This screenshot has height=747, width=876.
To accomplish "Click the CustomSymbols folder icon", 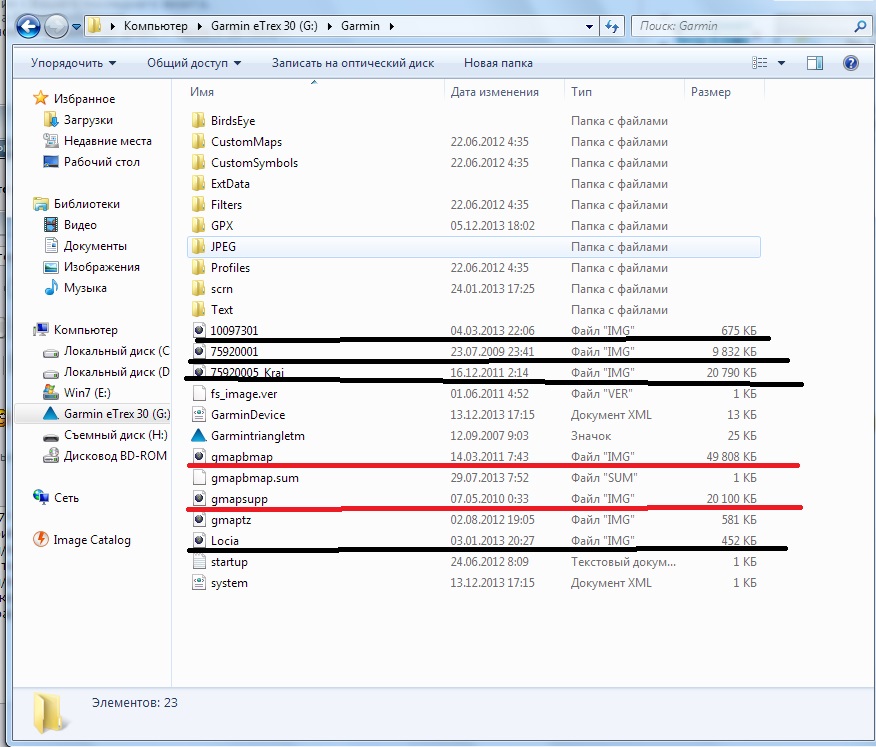I will 198,163.
